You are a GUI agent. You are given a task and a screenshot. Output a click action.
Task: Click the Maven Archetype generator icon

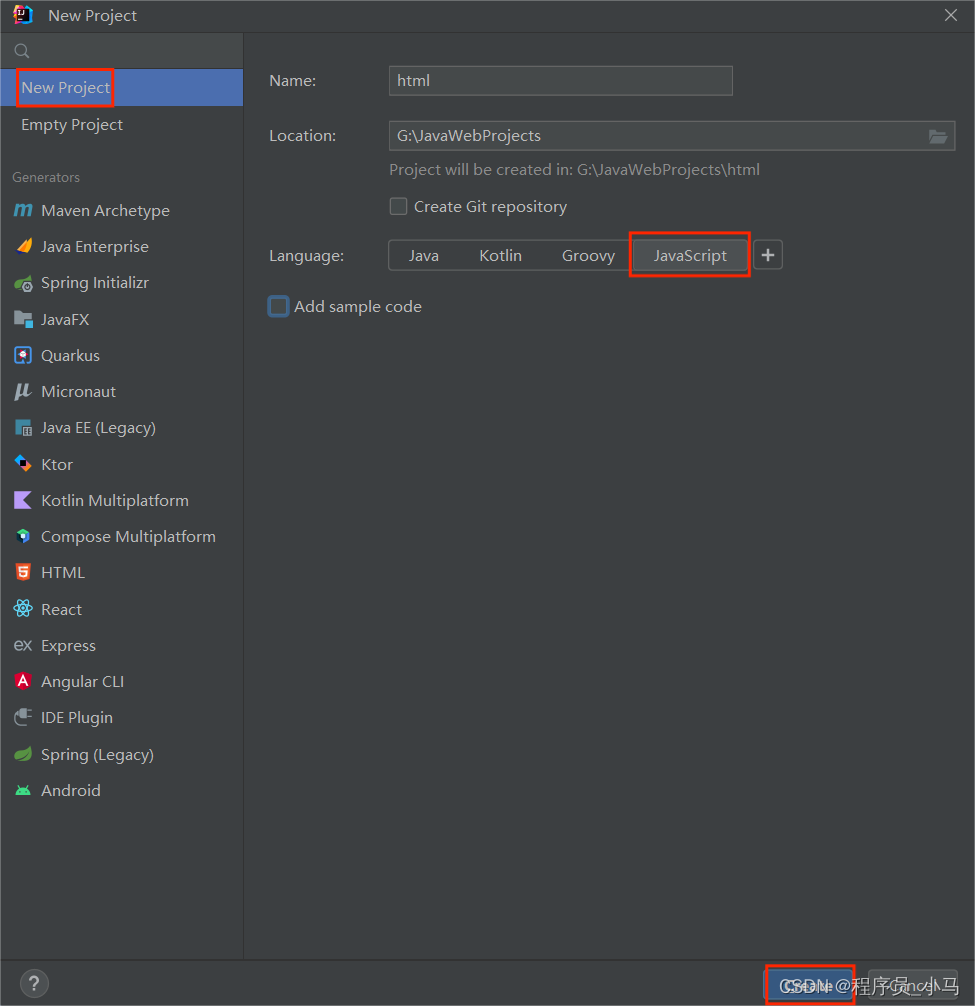(23, 210)
